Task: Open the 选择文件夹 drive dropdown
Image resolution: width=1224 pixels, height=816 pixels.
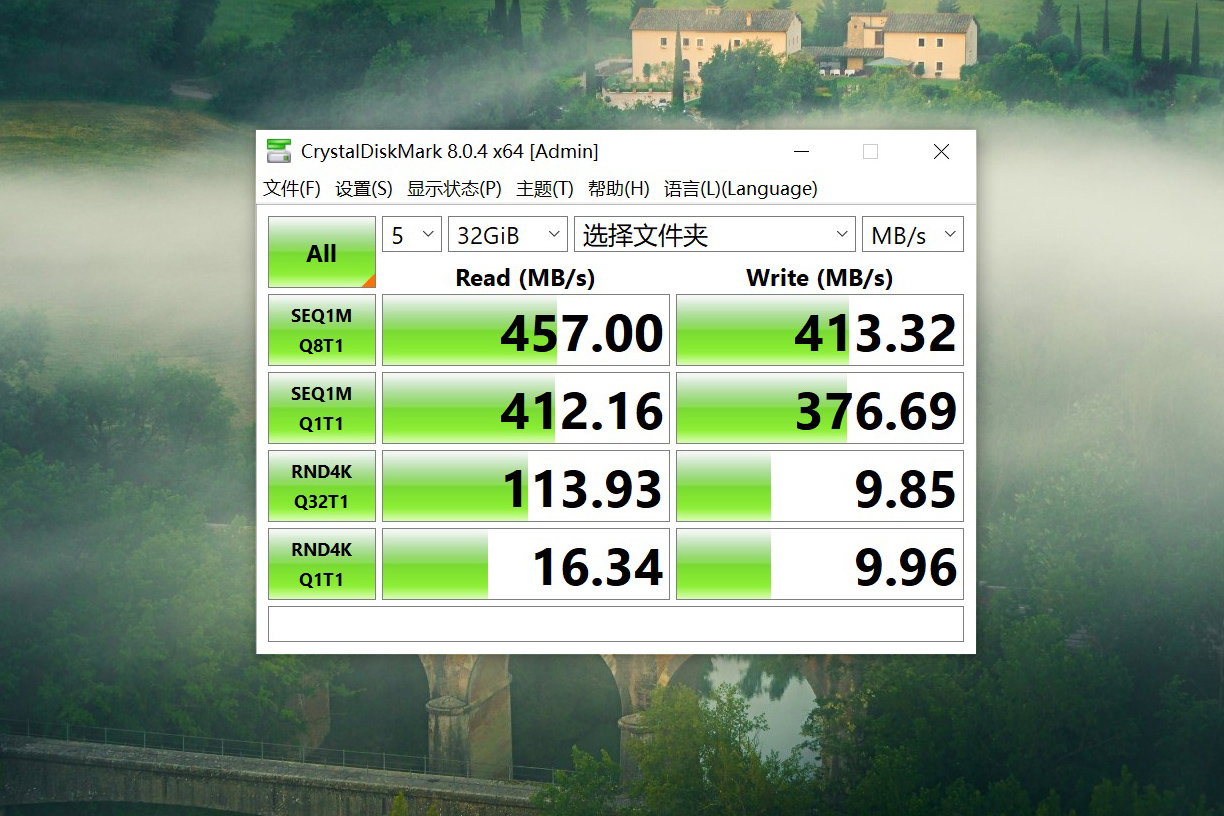Action: [x=715, y=235]
